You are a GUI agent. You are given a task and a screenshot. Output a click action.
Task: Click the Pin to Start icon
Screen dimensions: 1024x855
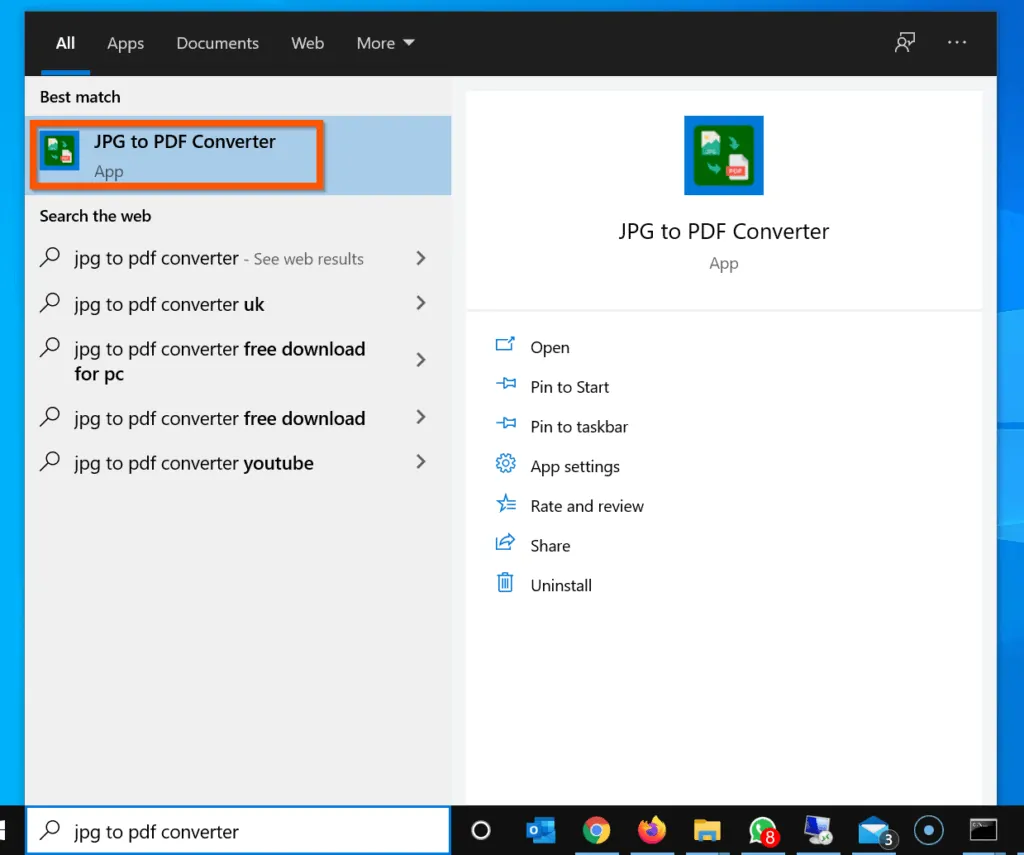[504, 386]
